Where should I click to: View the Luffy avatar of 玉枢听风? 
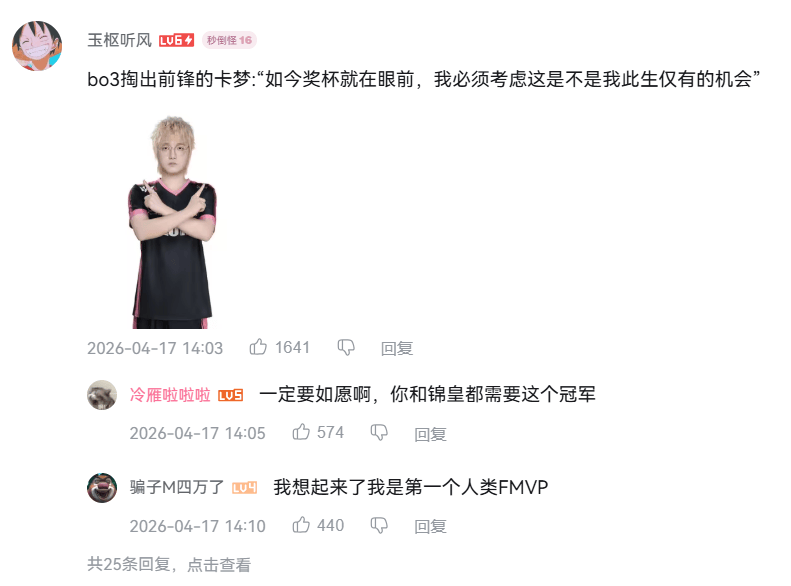[x=37, y=46]
